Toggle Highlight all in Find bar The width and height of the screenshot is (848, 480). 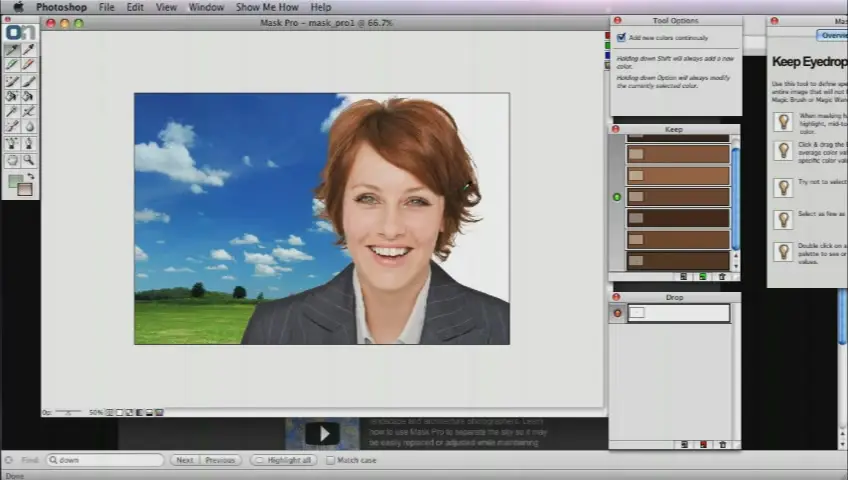284,460
